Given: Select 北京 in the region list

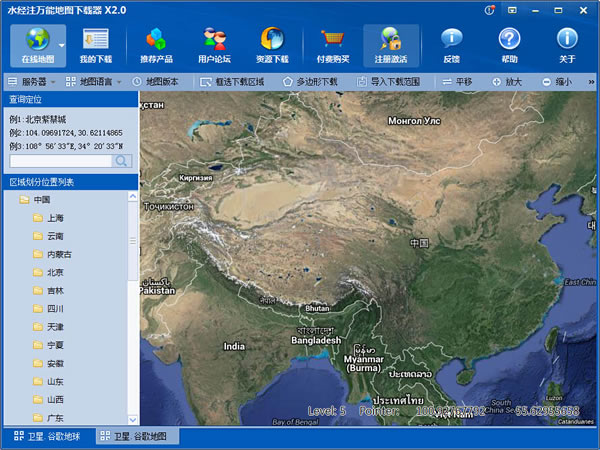Looking at the screenshot, I should (x=55, y=272).
